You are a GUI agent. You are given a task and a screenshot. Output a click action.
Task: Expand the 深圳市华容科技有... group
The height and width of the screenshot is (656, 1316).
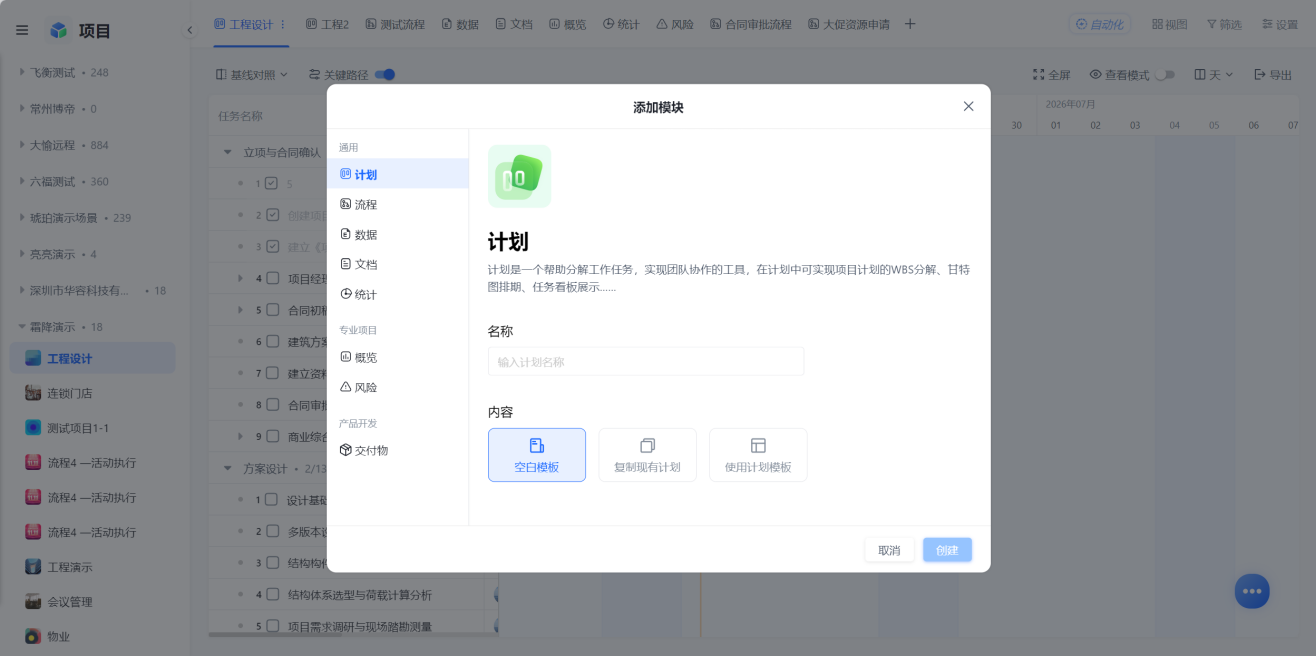(22, 290)
